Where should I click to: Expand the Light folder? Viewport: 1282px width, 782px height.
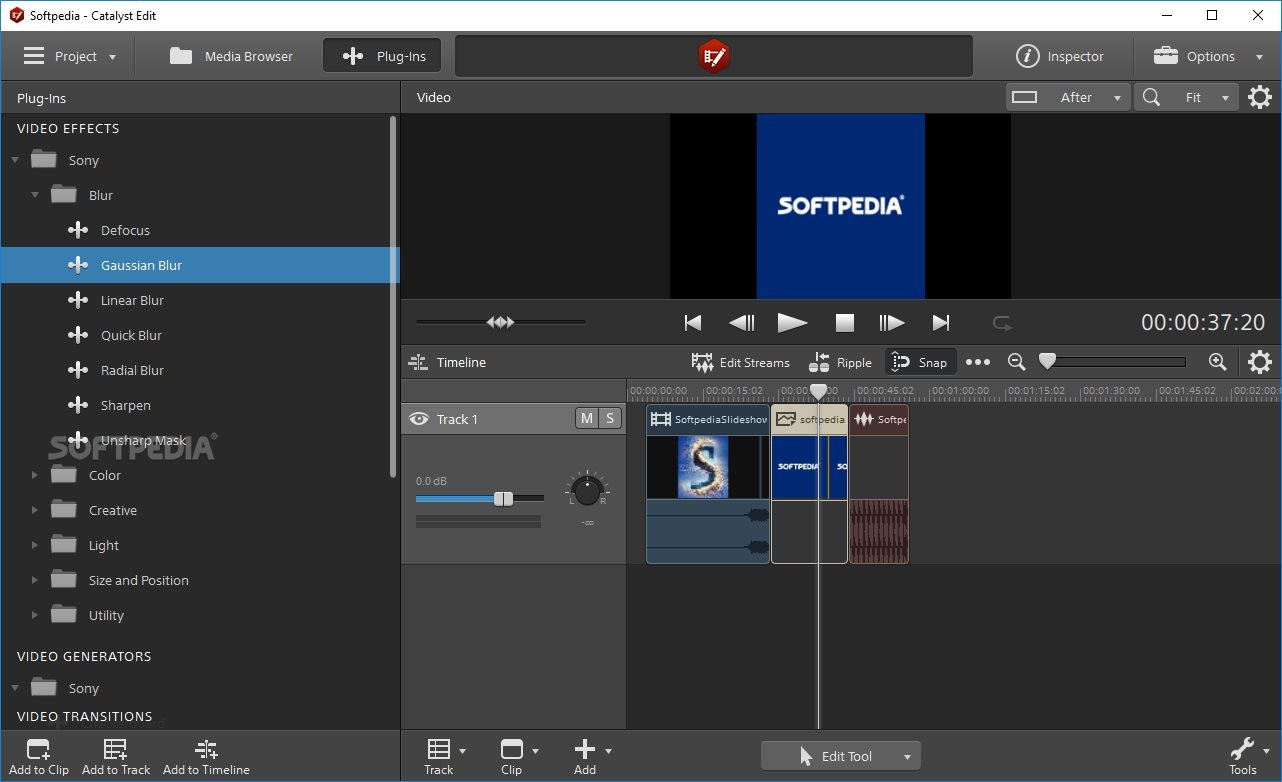point(35,545)
